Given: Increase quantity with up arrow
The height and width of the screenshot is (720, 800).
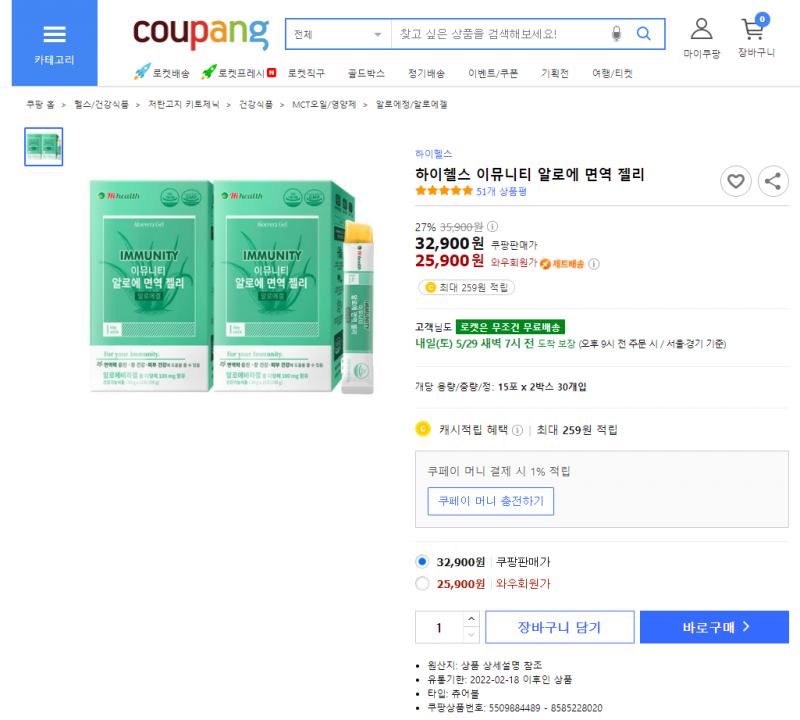Looking at the screenshot, I should click(x=471, y=619).
